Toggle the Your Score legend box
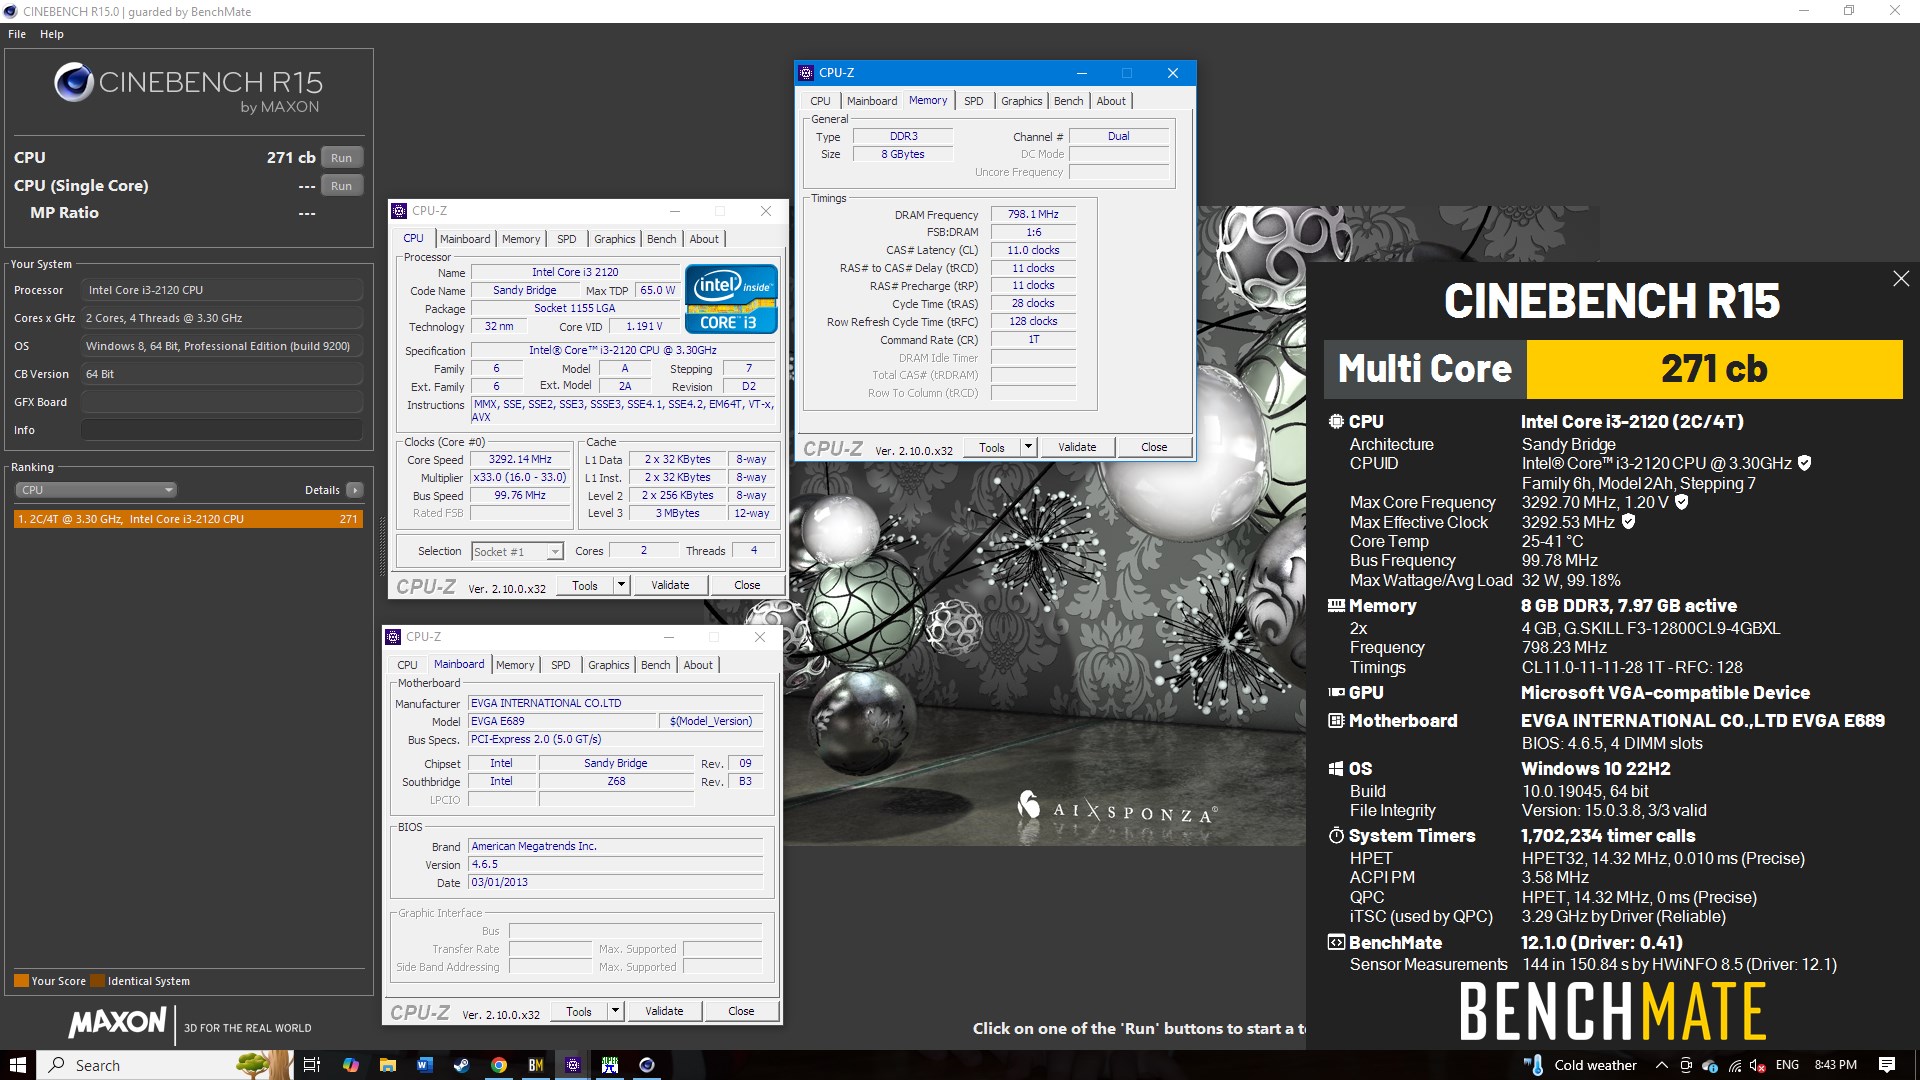This screenshot has width=1920, height=1080. click(x=21, y=981)
